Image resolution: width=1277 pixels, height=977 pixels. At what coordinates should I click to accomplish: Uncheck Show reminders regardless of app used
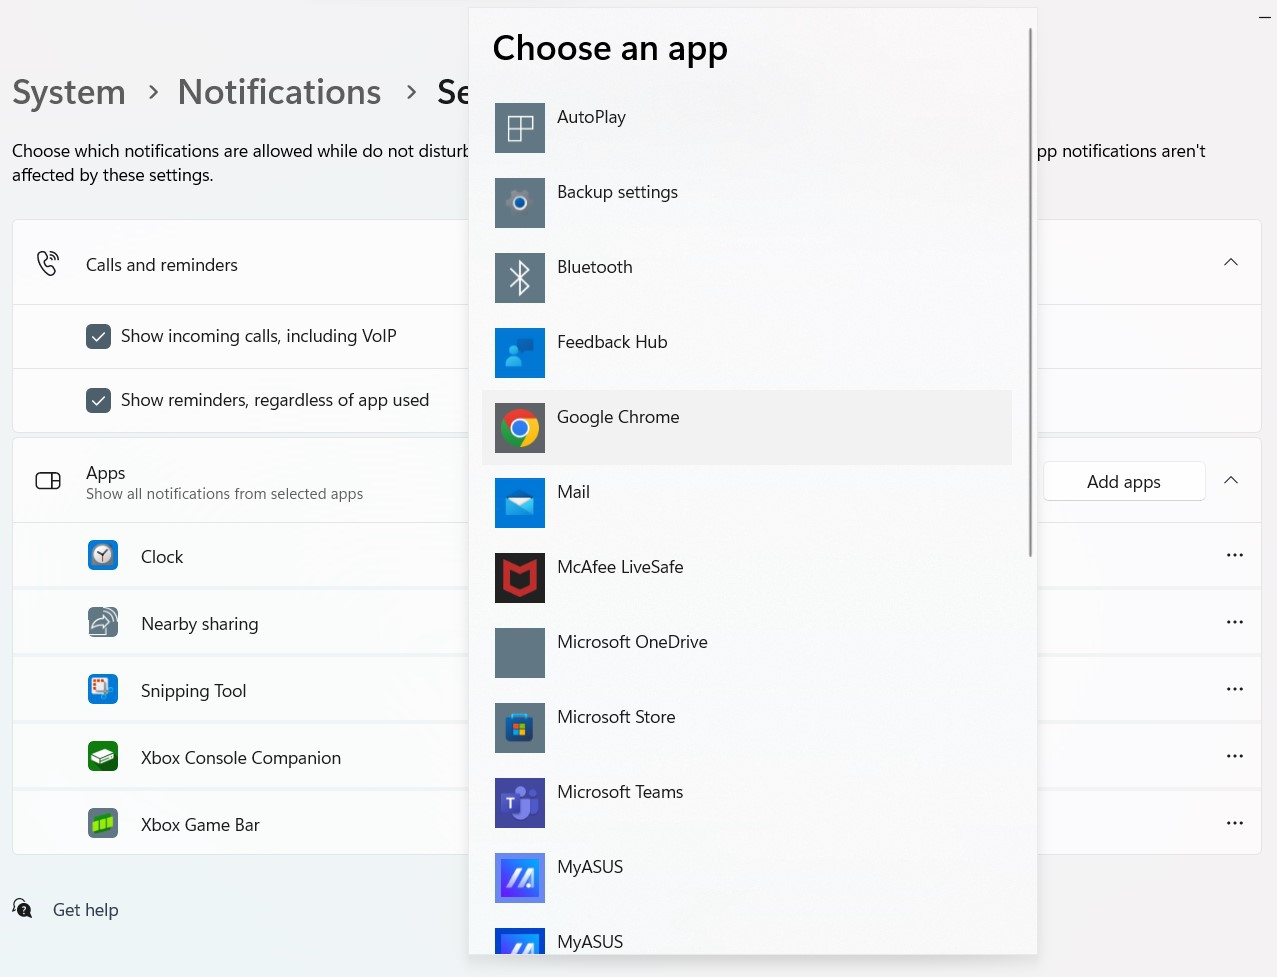coord(98,400)
